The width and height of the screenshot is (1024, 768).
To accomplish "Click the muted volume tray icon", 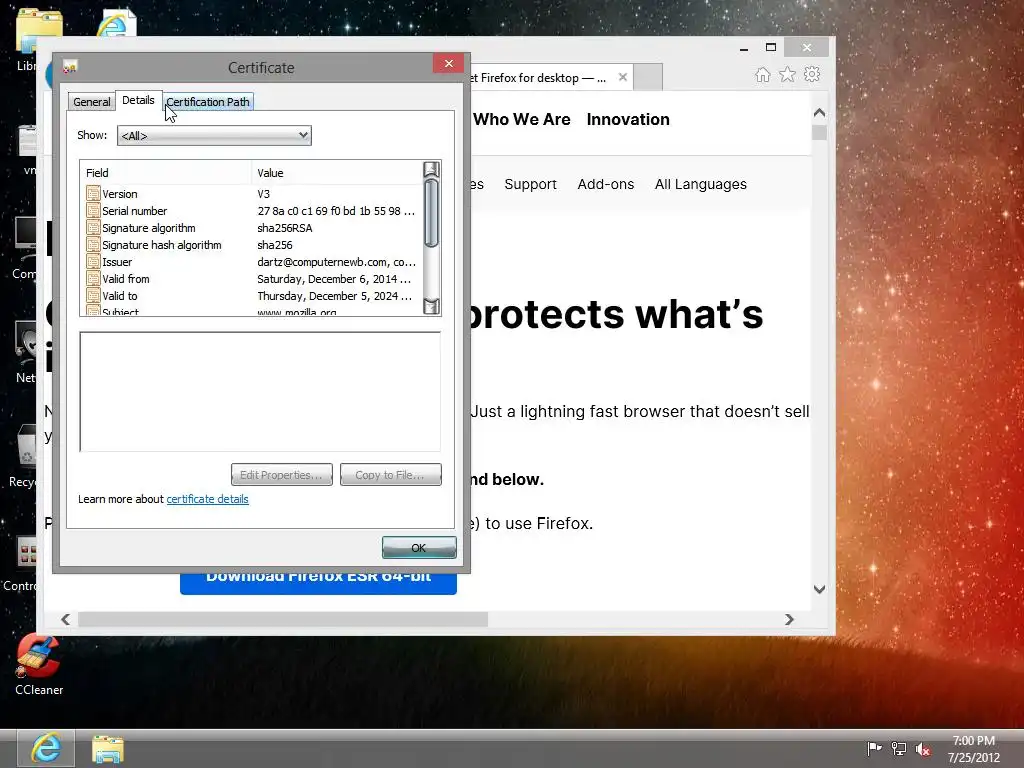I will pyautogui.click(x=923, y=749).
